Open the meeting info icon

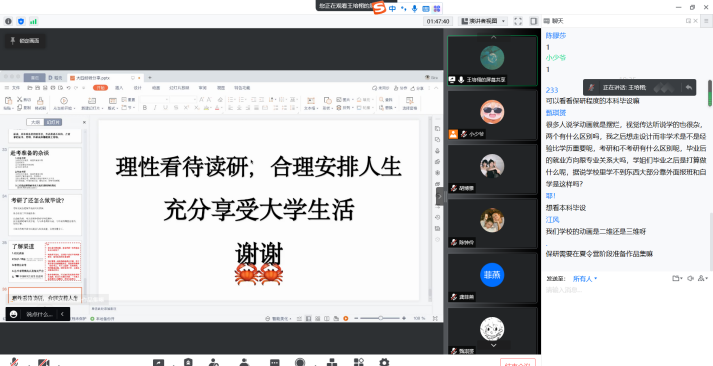[x=8, y=21]
